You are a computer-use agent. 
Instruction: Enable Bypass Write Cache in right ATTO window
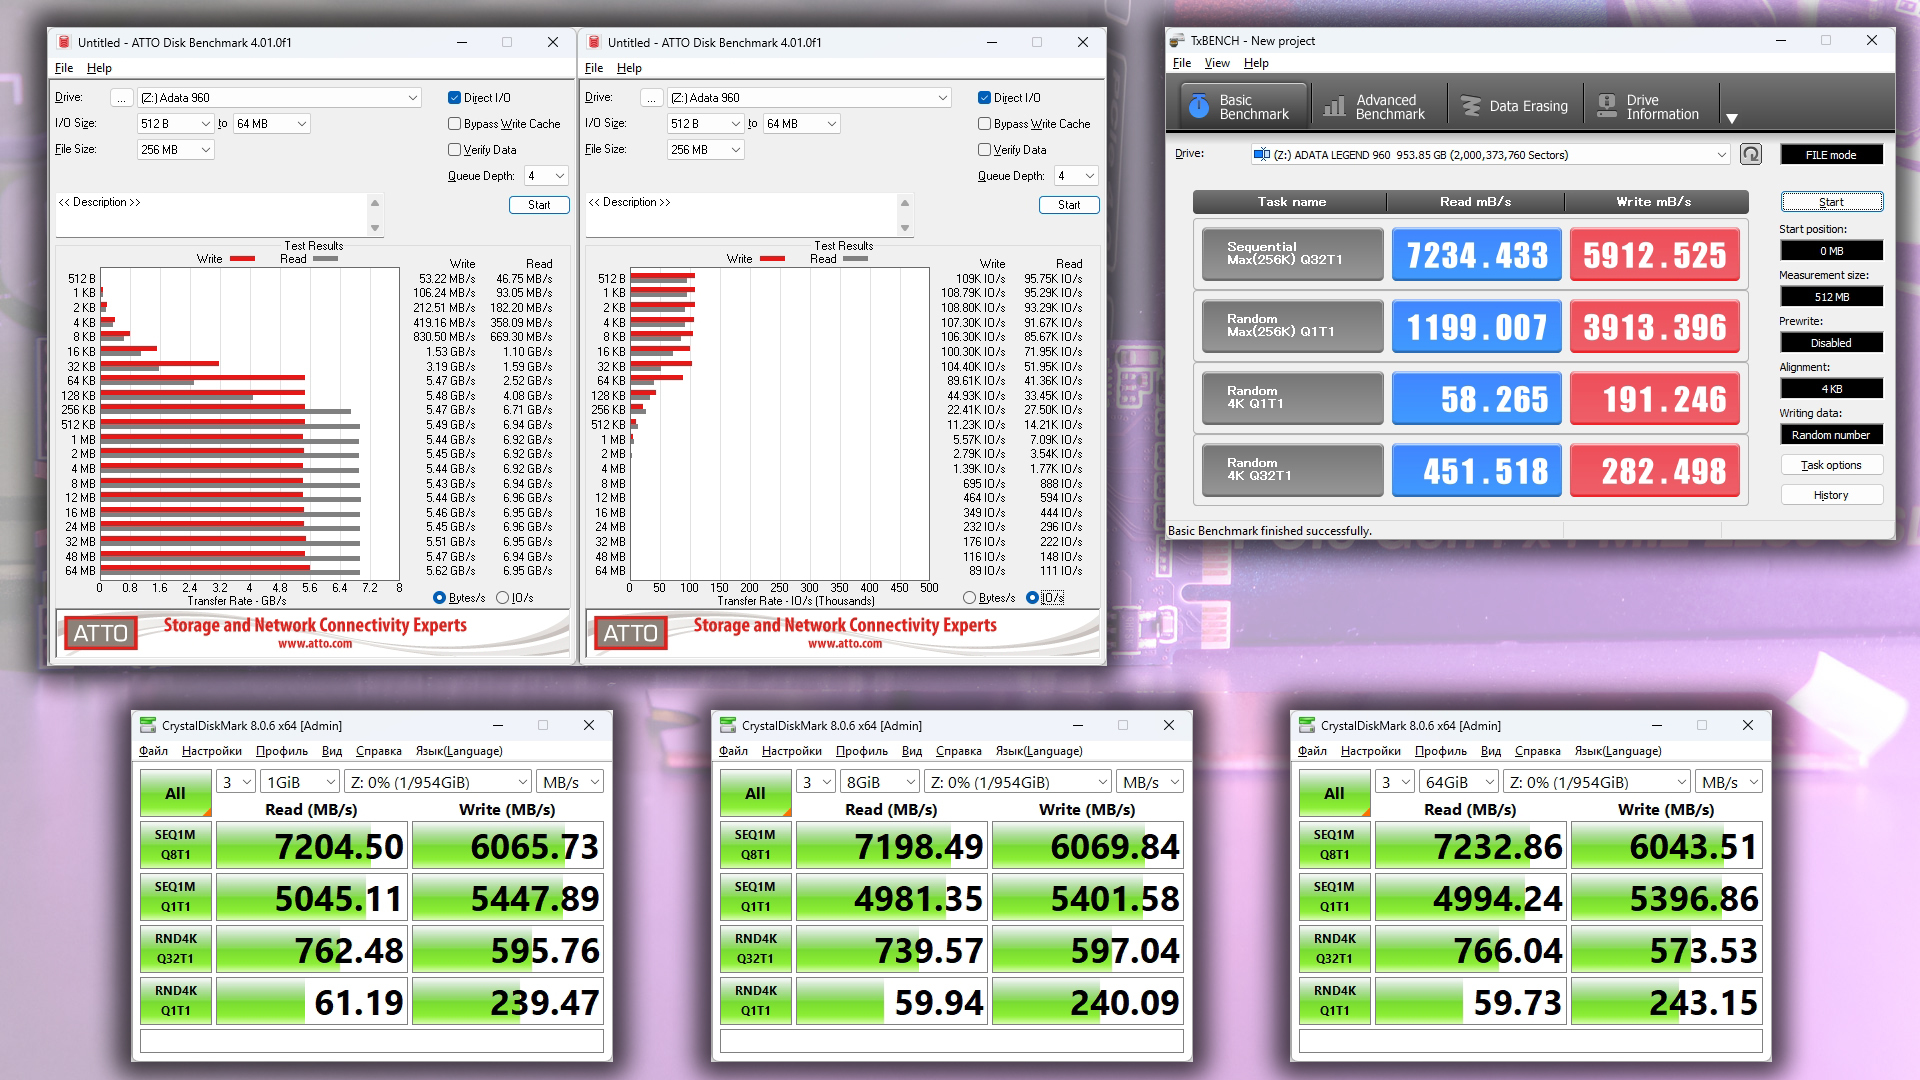[985, 124]
